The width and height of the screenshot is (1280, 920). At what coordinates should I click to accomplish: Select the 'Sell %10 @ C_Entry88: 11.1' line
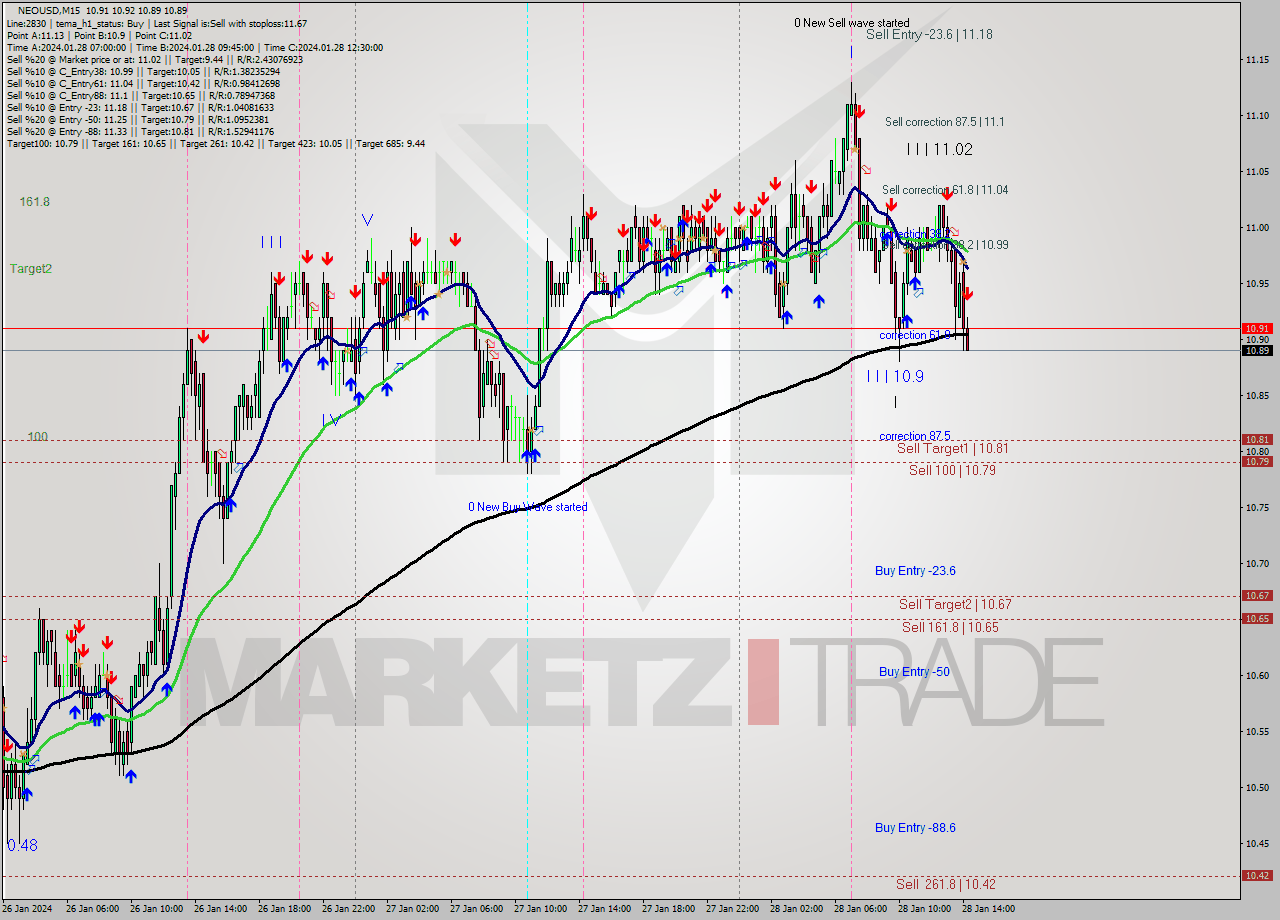[141, 95]
